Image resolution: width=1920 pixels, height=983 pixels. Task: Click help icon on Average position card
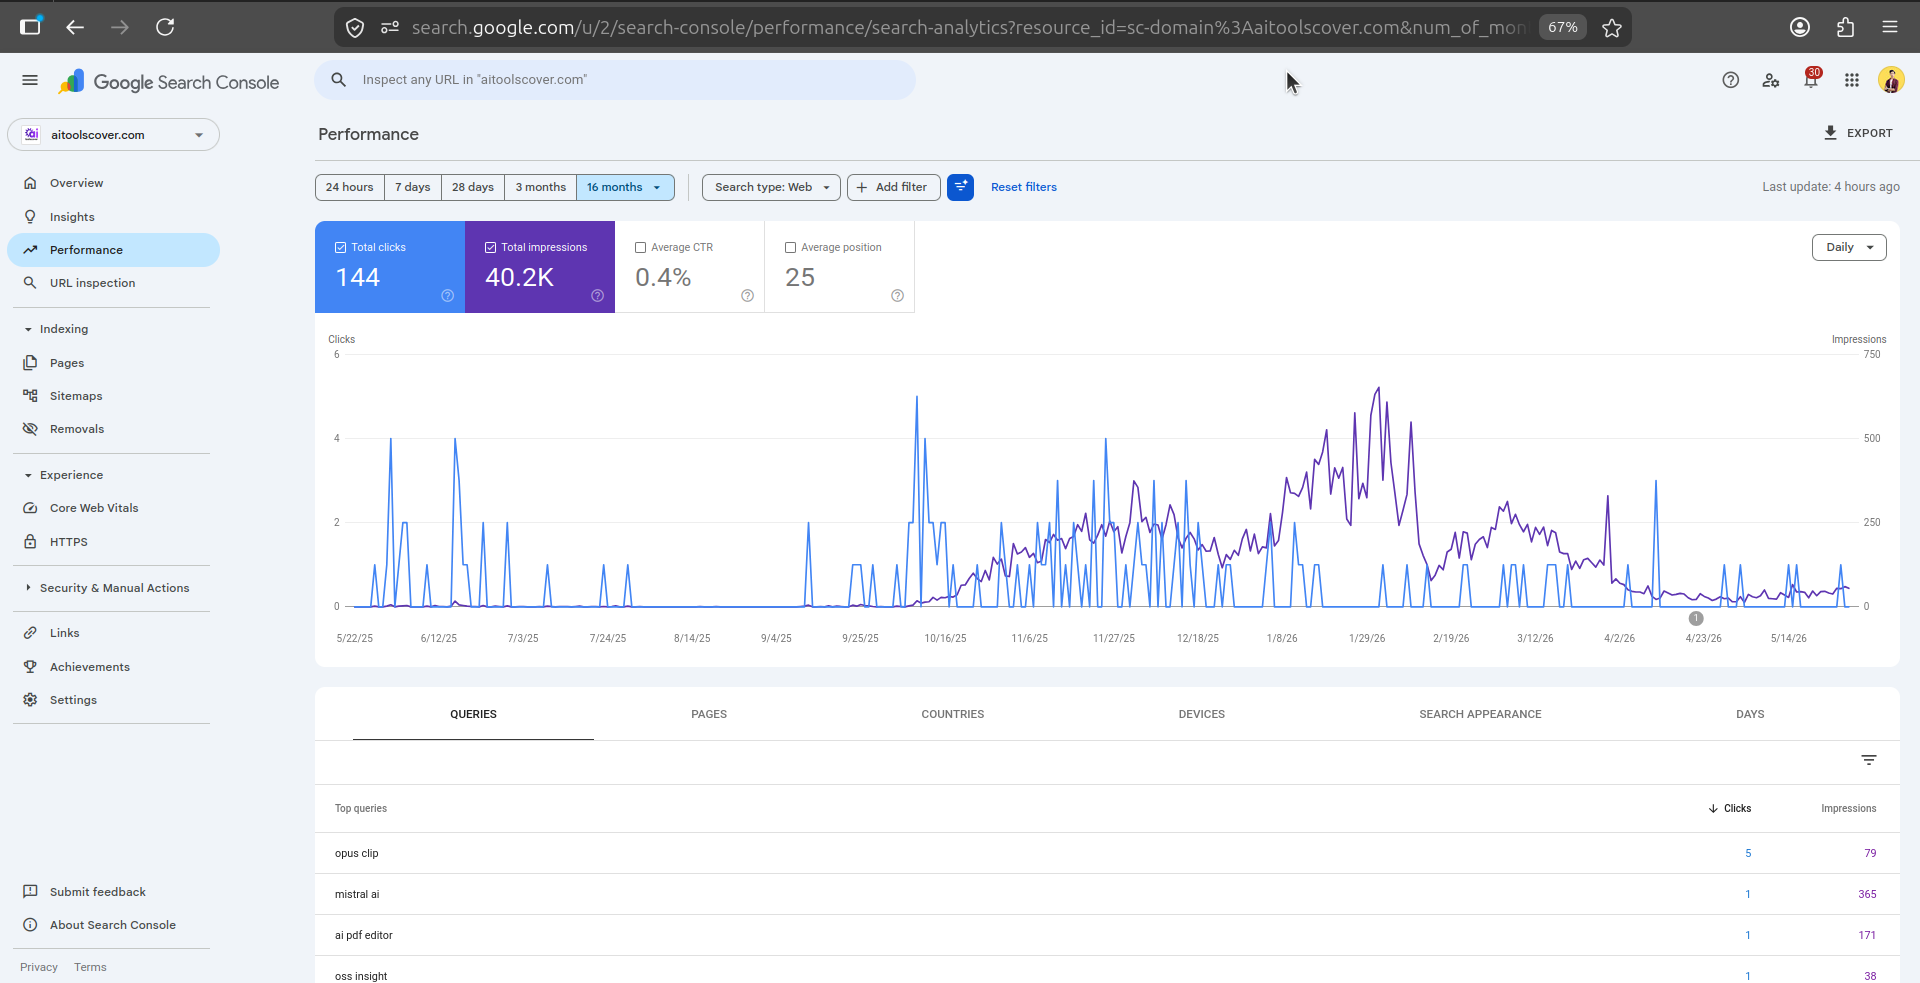898,296
